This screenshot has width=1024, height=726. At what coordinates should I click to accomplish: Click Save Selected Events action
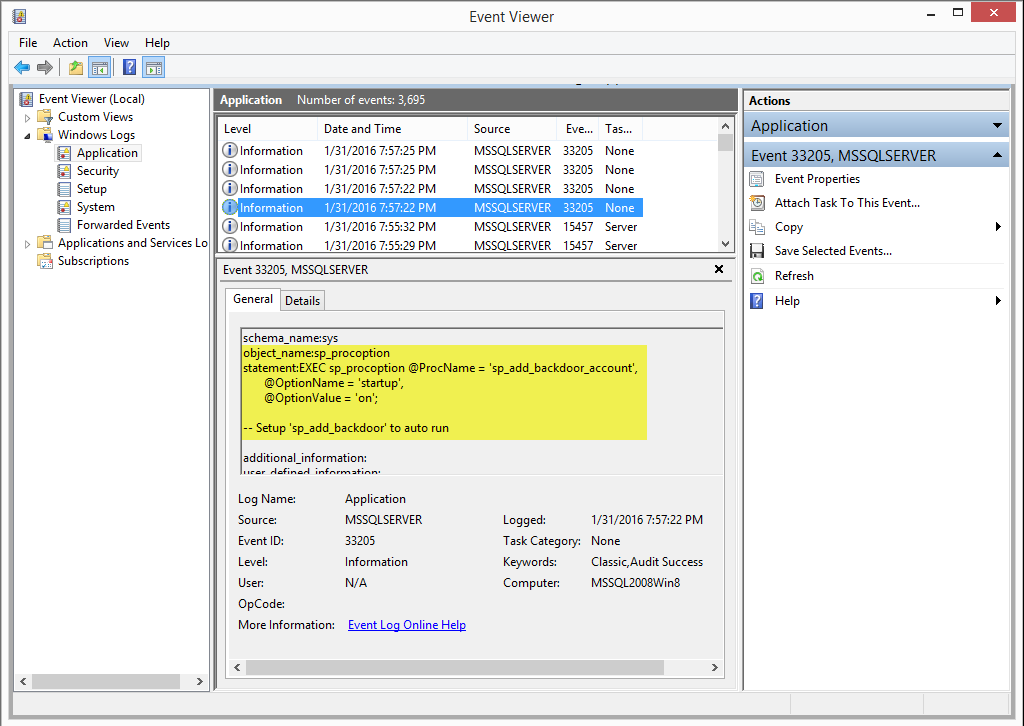833,251
